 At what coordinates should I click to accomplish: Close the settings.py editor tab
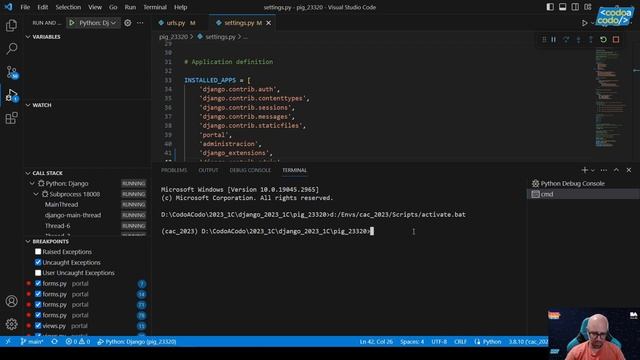(x=269, y=23)
